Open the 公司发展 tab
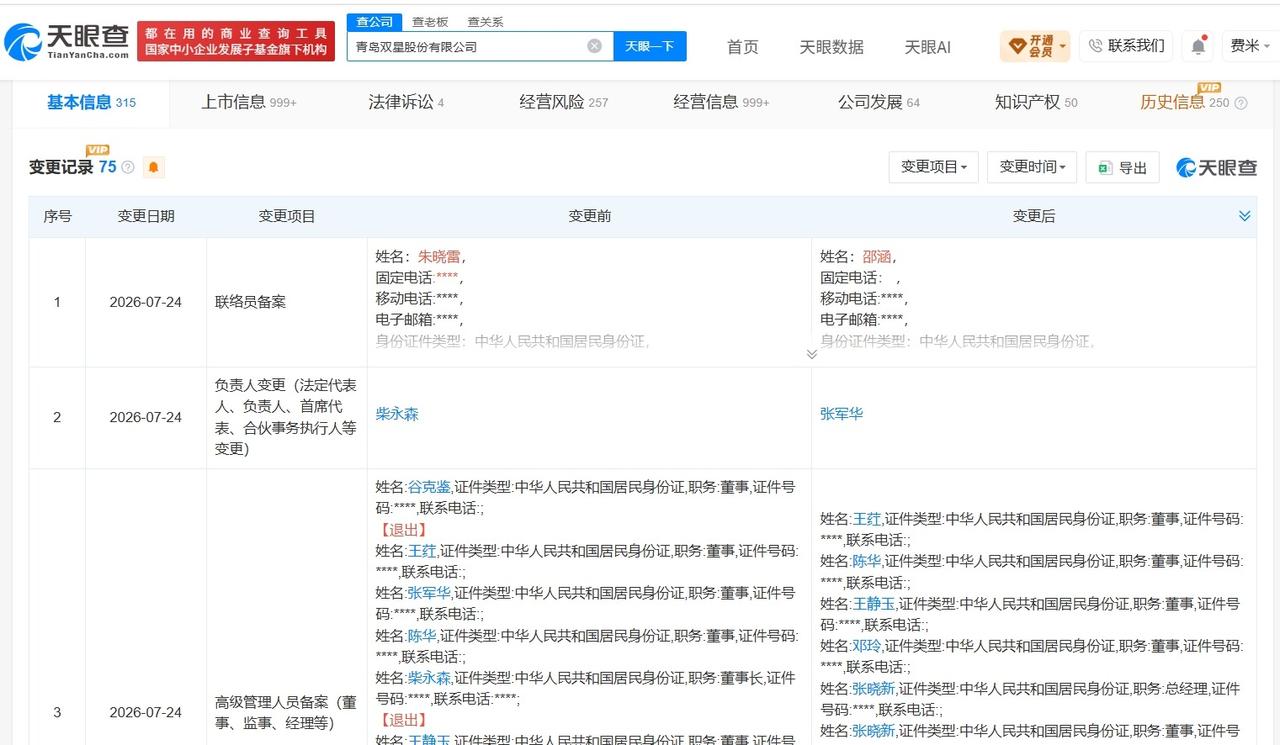Viewport: 1280px width, 745px height. 879,102
